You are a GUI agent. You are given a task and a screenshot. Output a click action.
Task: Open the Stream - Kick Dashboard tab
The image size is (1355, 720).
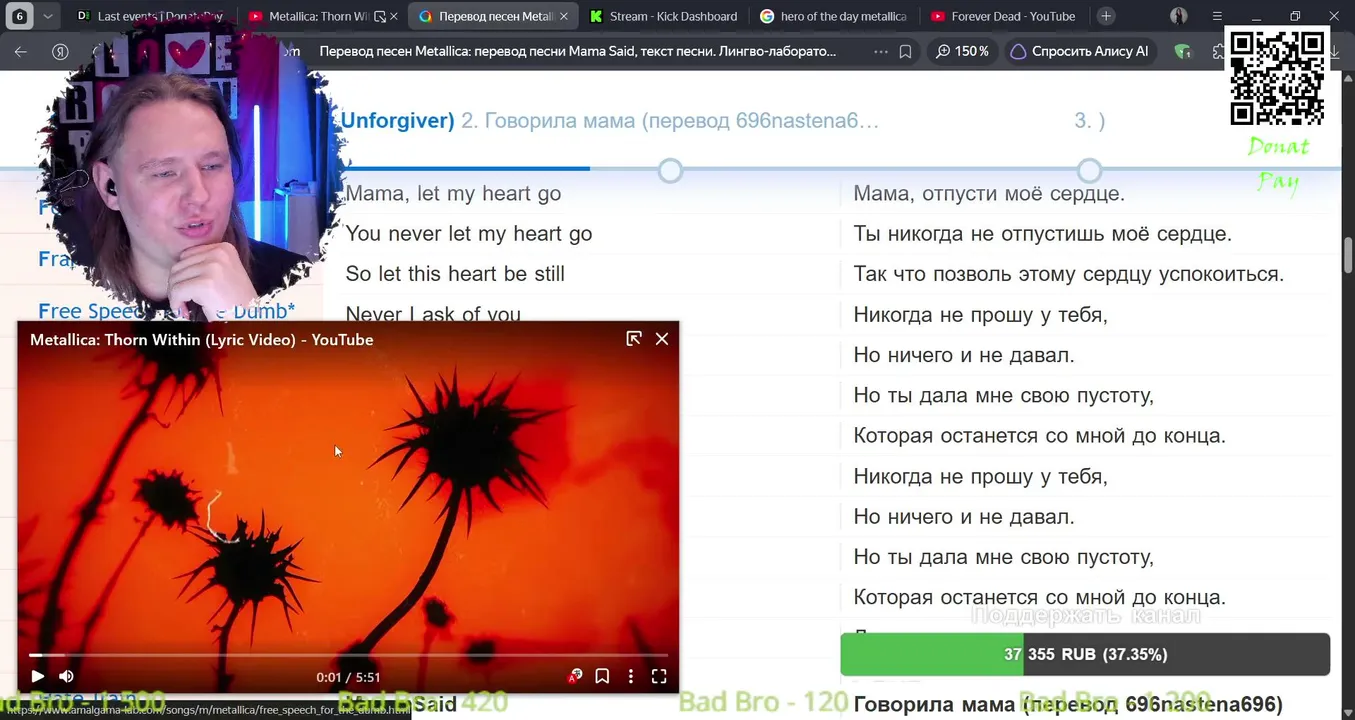(663, 16)
